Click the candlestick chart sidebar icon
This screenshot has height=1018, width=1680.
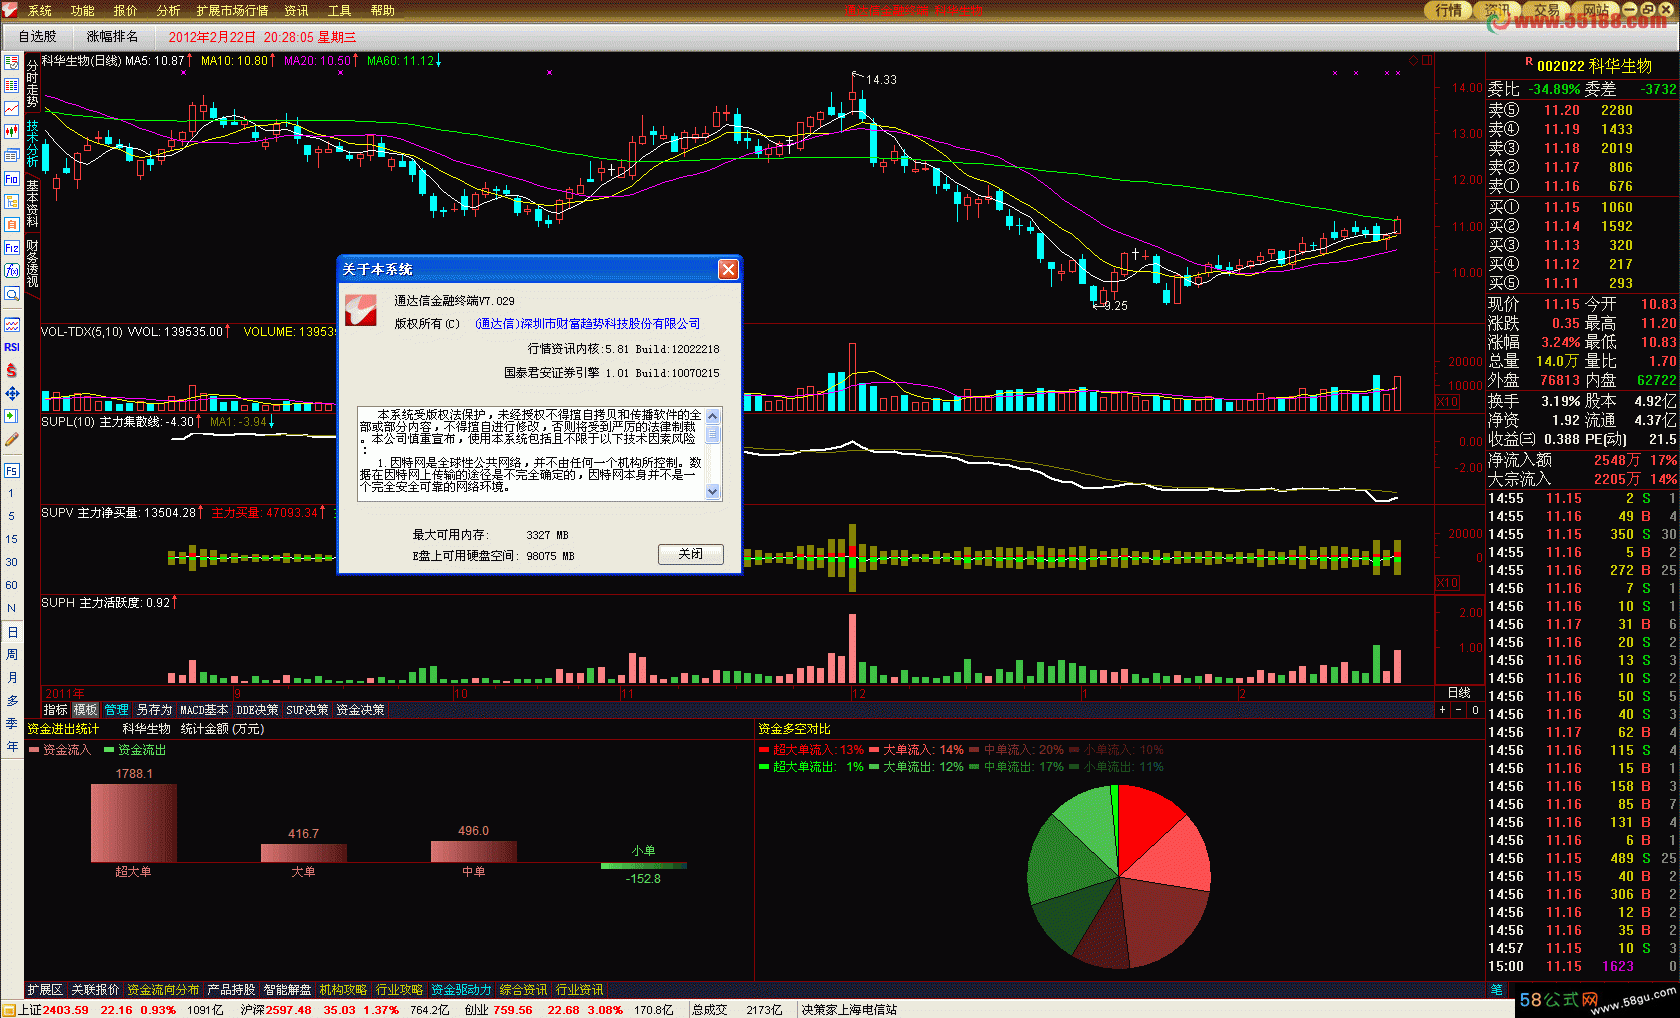point(12,131)
